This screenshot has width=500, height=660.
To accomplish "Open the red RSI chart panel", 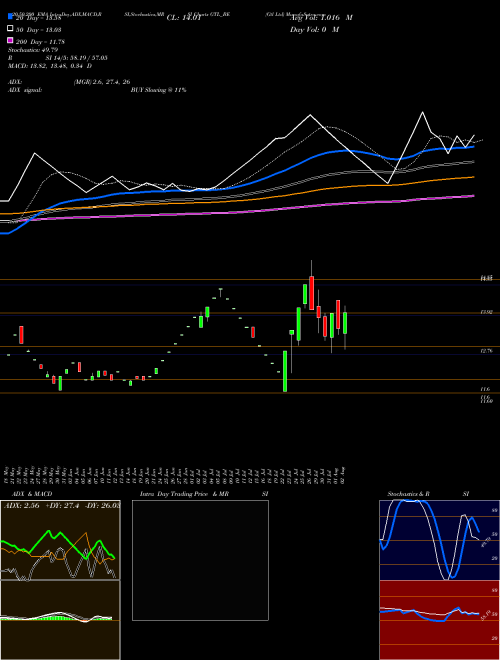I will 439,620.
